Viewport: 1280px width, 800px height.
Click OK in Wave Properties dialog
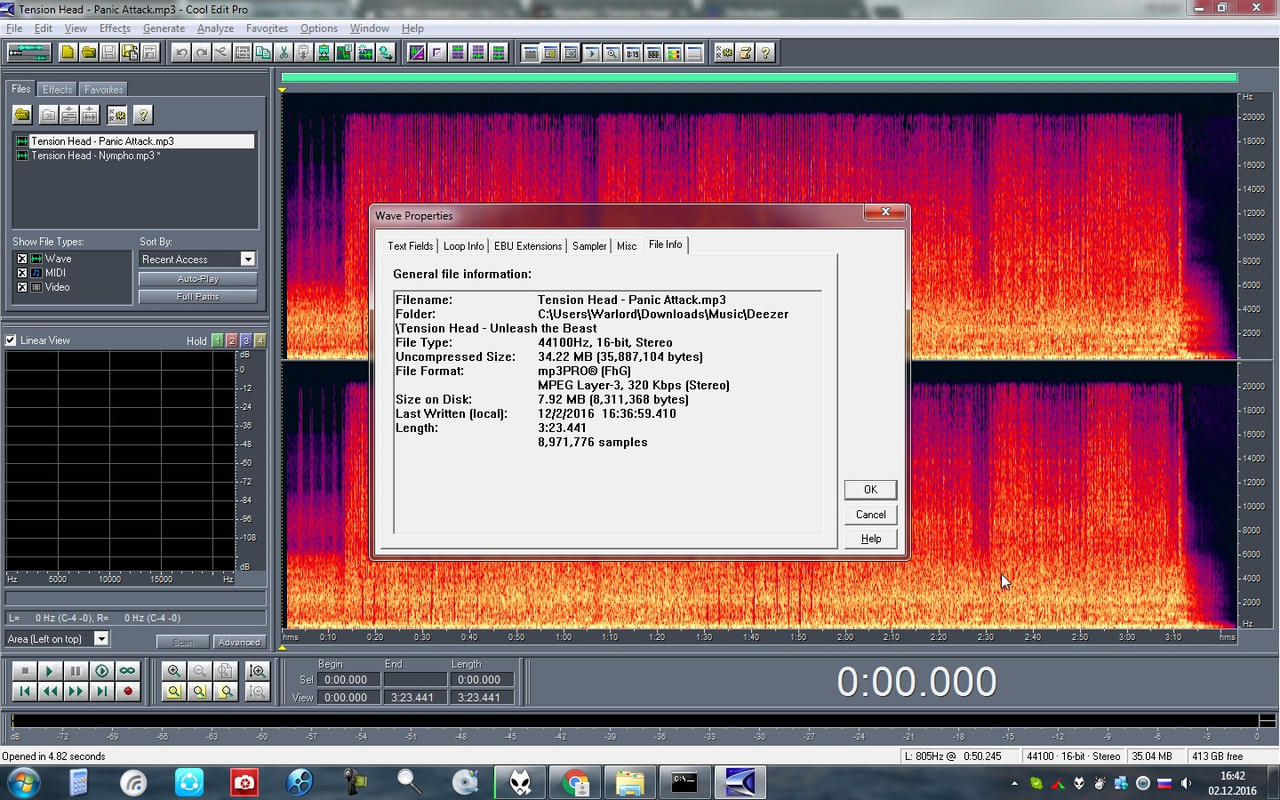tap(870, 489)
